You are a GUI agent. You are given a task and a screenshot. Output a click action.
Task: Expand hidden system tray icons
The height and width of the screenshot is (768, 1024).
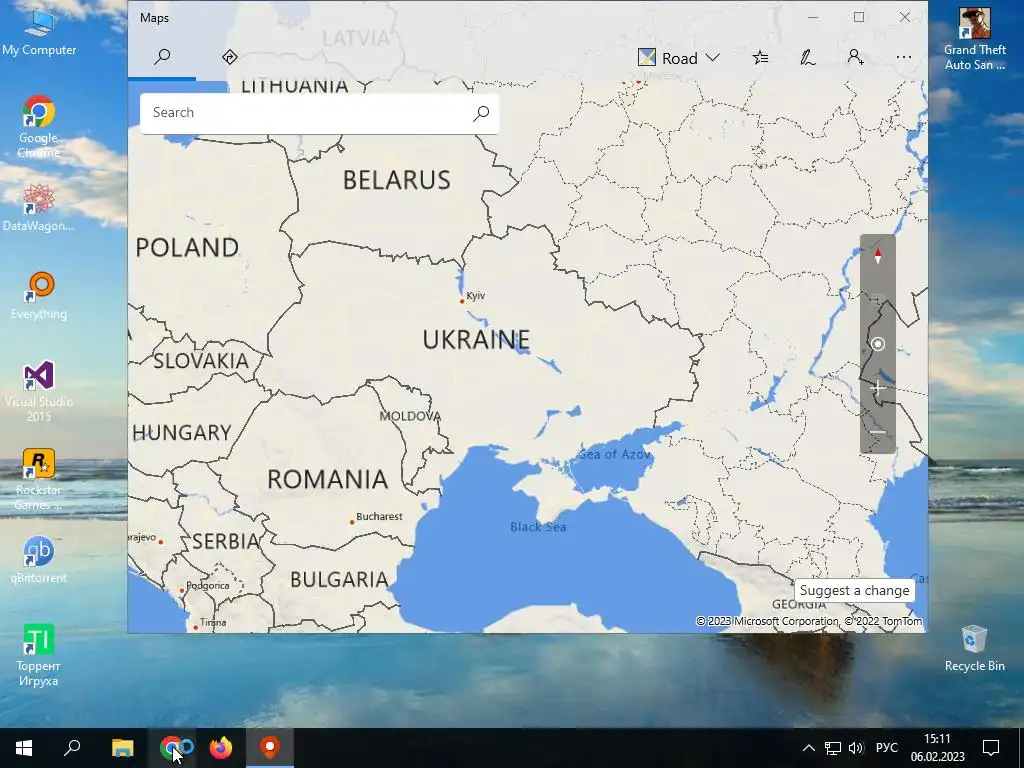808,748
